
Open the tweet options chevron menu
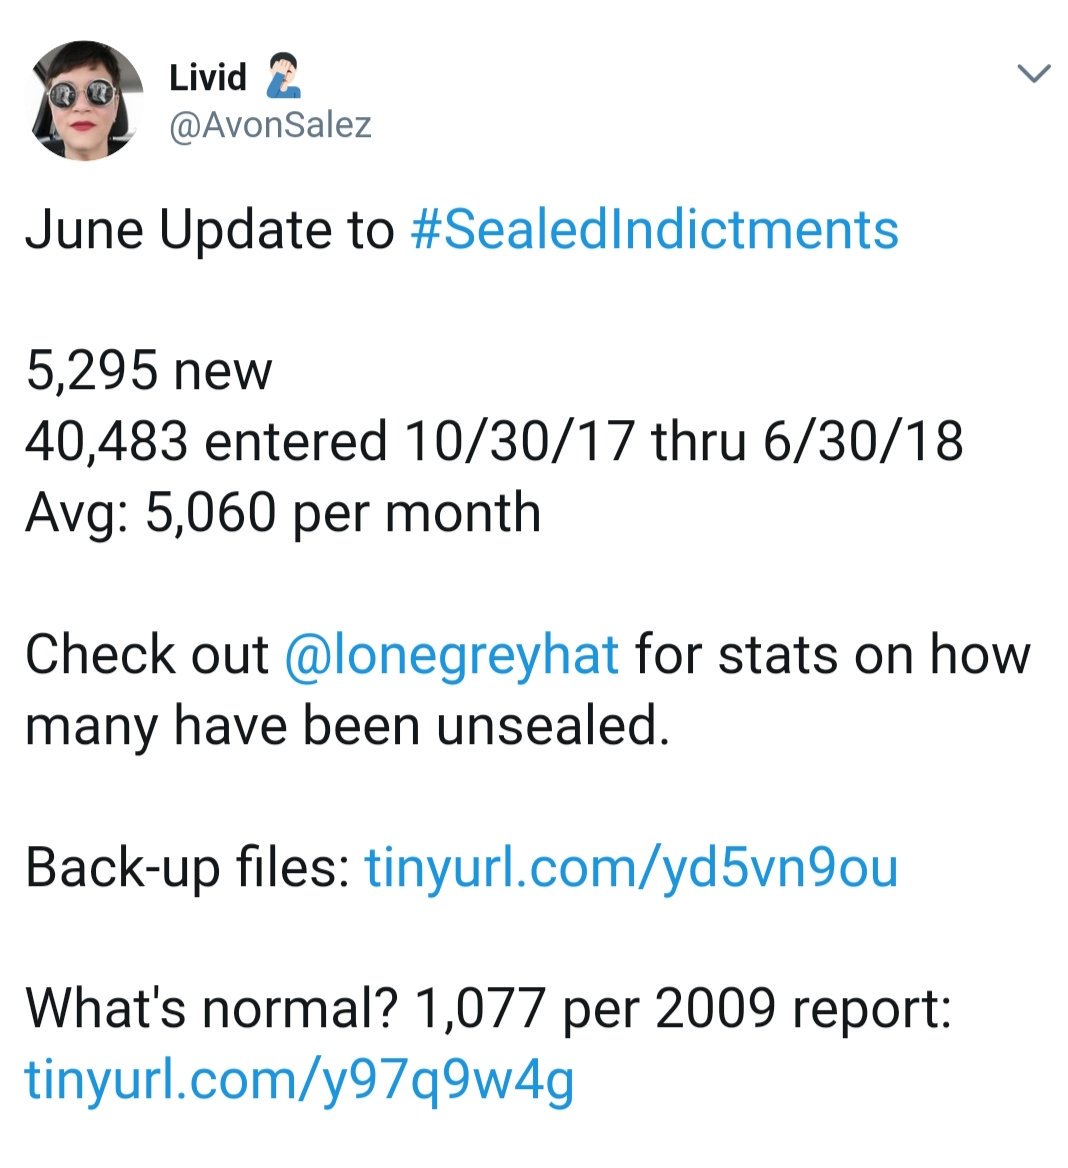click(x=1033, y=74)
